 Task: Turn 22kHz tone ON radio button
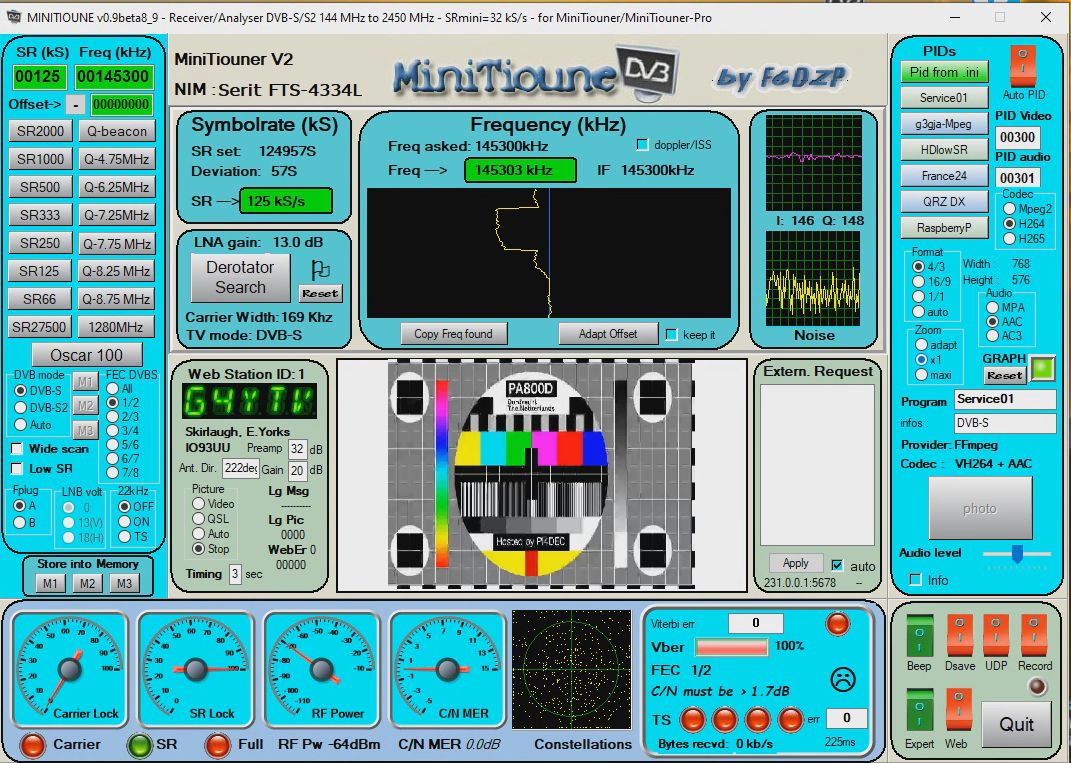[124, 522]
